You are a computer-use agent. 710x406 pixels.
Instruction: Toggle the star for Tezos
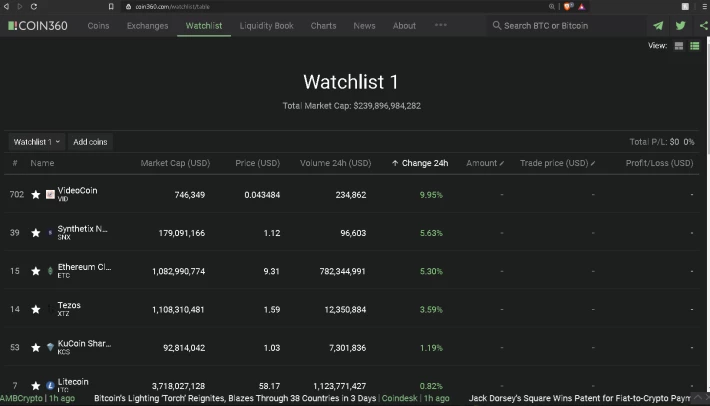35,309
